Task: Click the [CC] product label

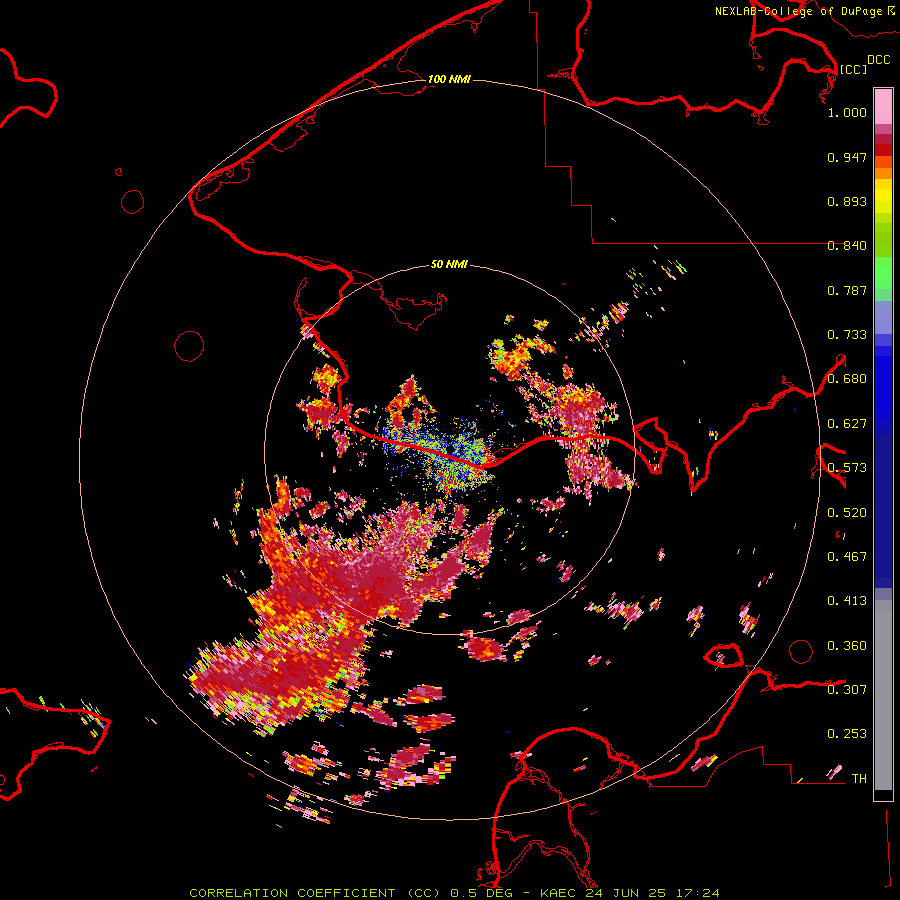Action: (853, 69)
